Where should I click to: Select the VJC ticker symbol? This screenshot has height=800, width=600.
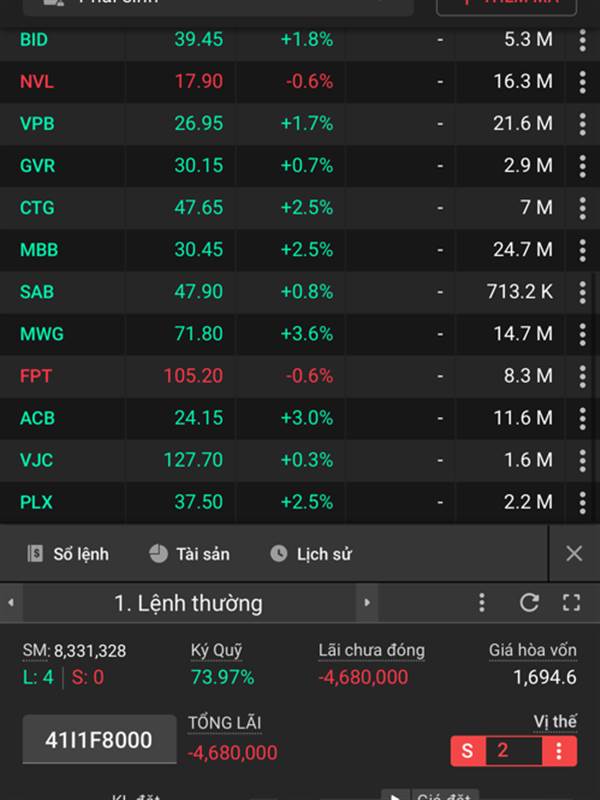point(36,461)
